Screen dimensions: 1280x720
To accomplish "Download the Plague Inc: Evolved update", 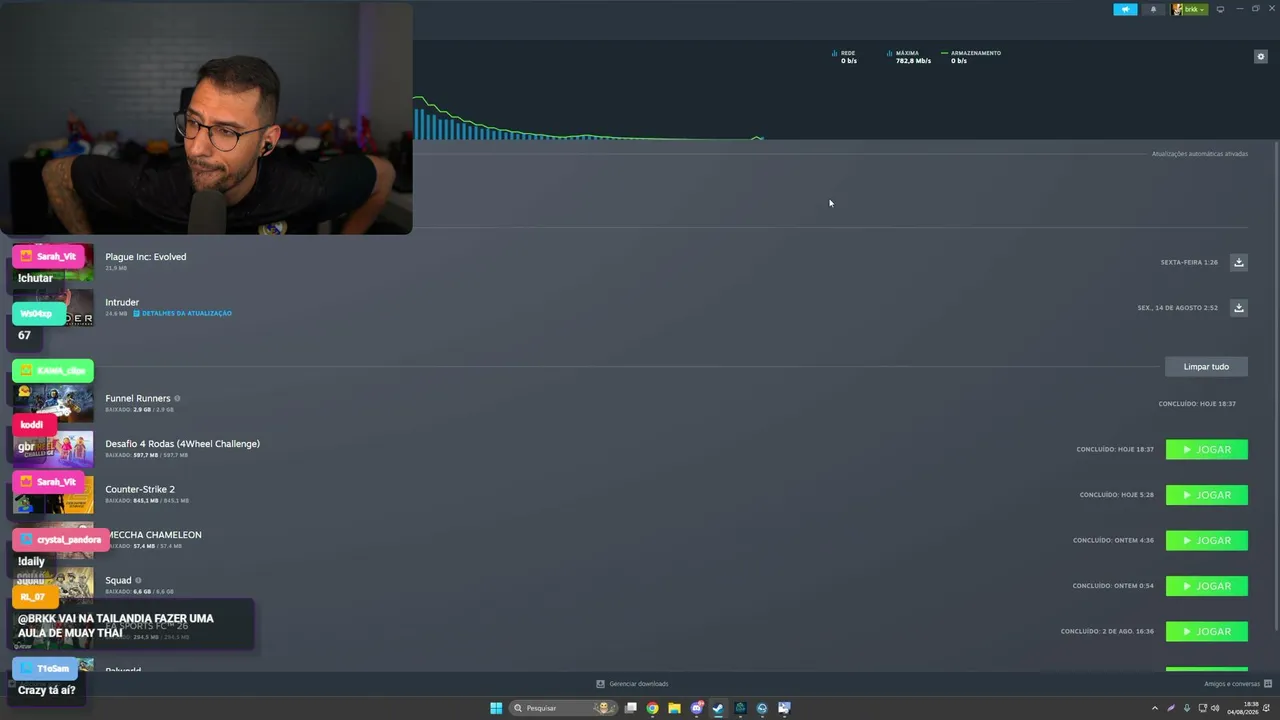I will tap(1239, 262).
